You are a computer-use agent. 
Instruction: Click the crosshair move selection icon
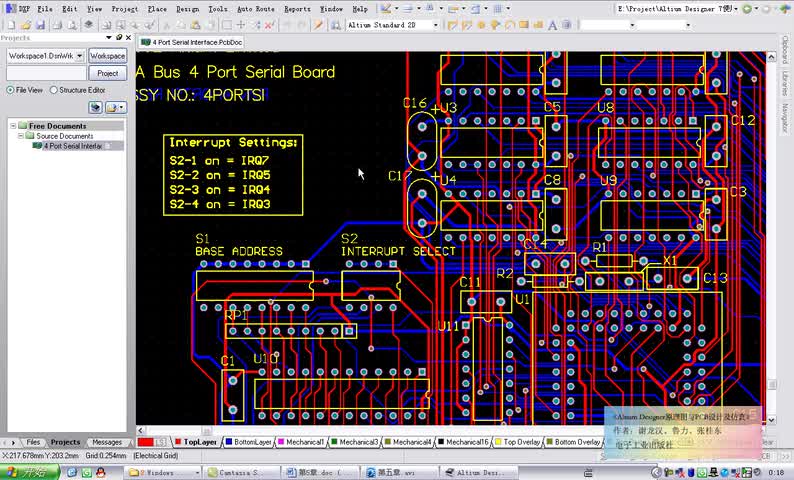pos(241,25)
